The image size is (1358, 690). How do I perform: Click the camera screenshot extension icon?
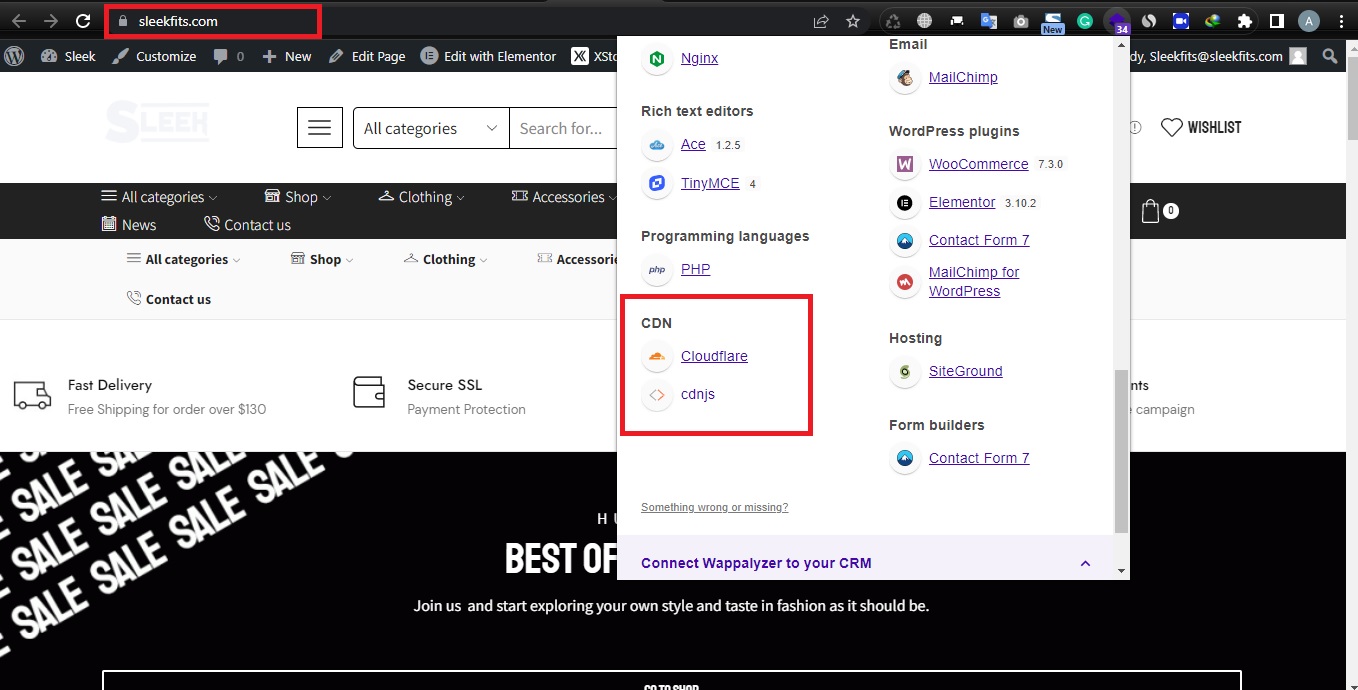pyautogui.click(x=1021, y=21)
